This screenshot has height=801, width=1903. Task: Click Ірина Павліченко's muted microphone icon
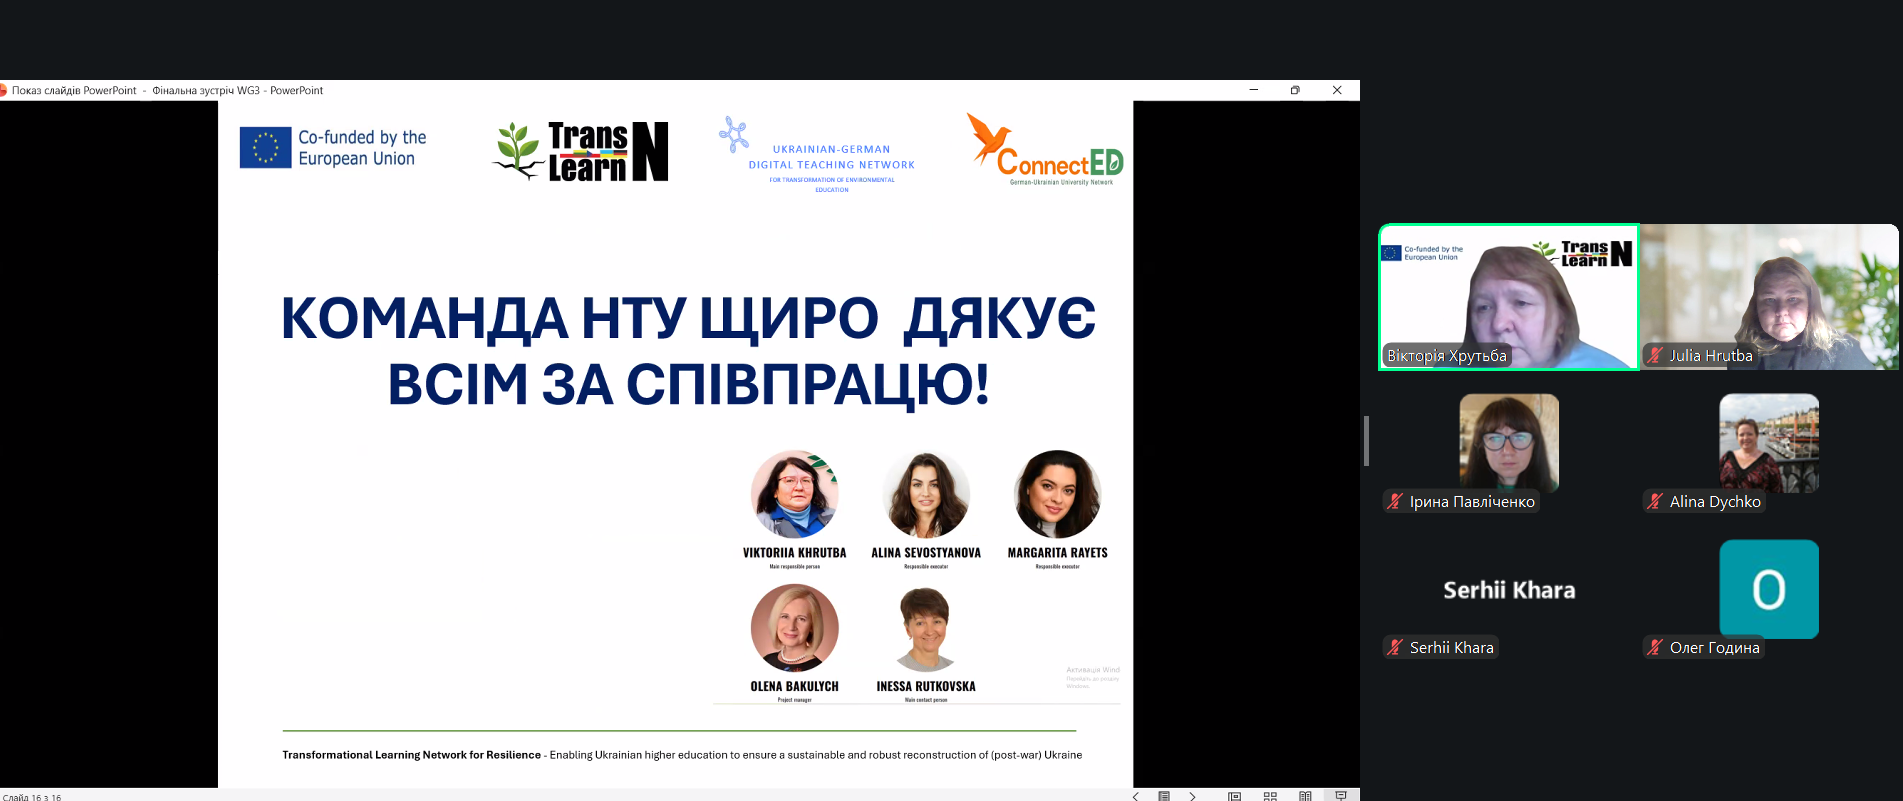click(x=1395, y=501)
